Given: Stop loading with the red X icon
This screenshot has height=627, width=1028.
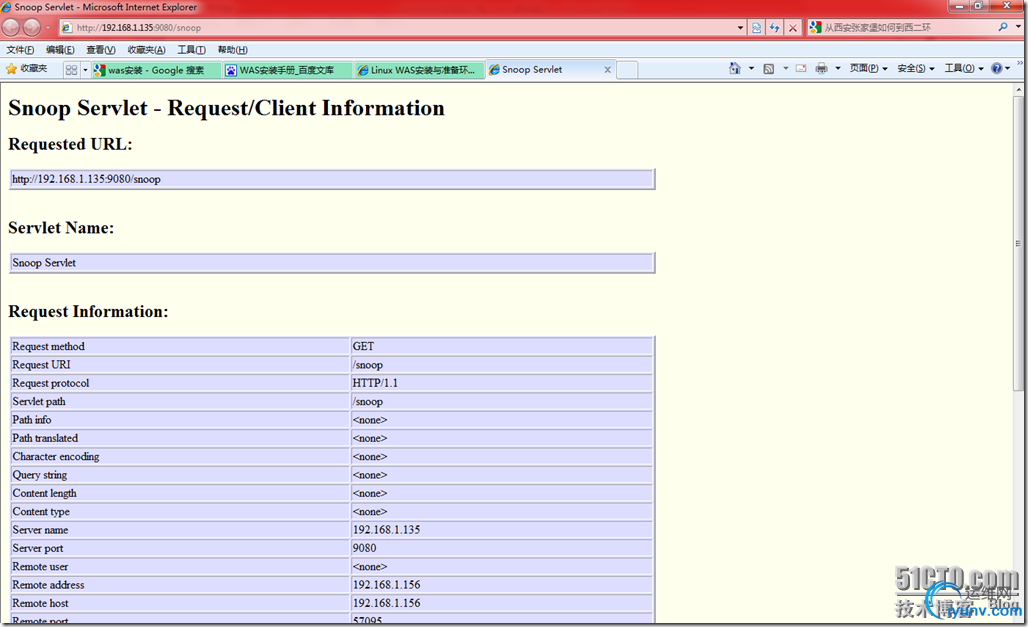Looking at the screenshot, I should point(793,28).
